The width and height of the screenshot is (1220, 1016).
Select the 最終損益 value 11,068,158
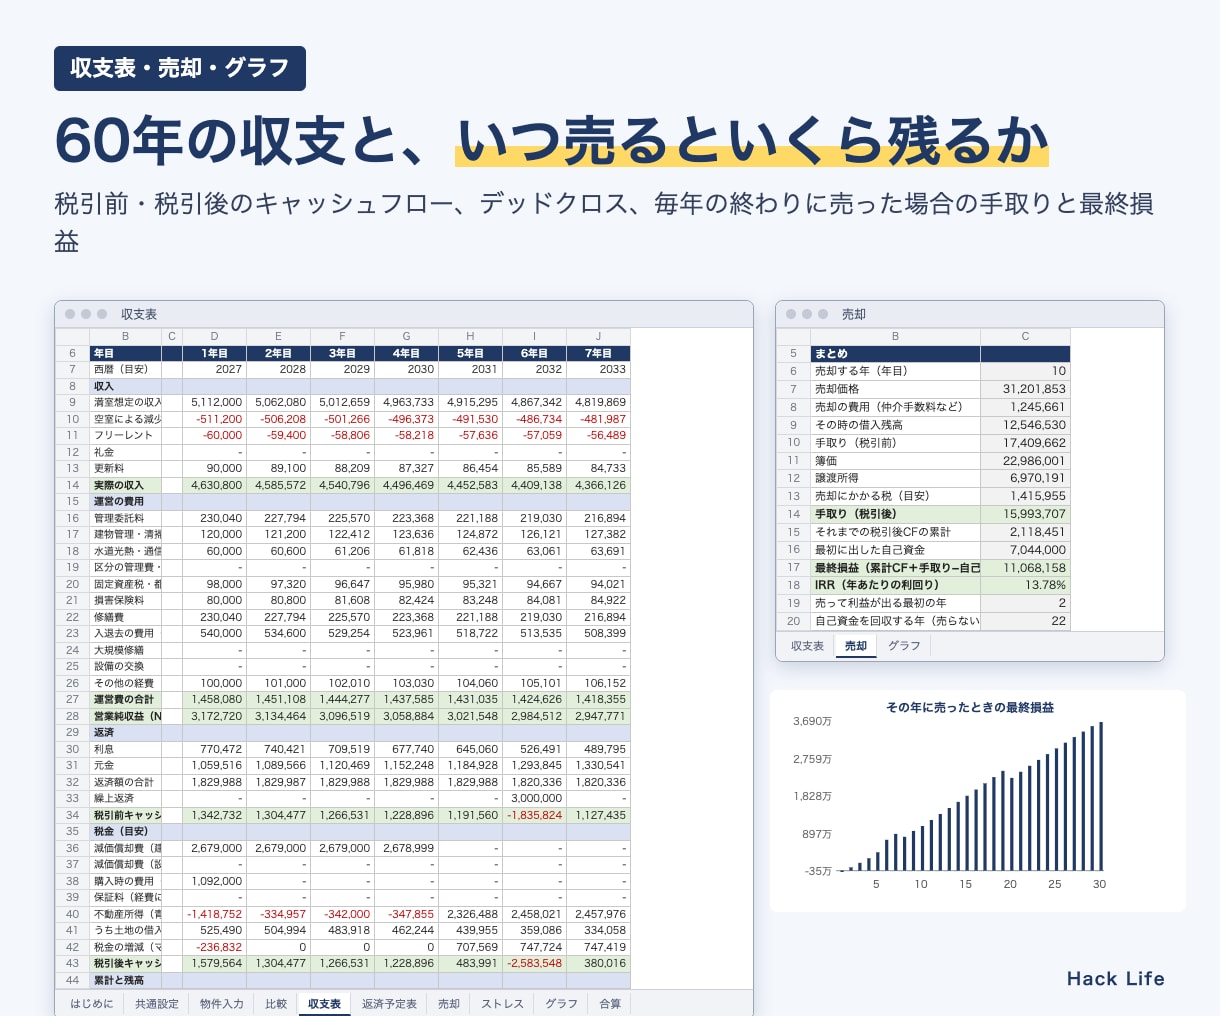[1025, 567]
